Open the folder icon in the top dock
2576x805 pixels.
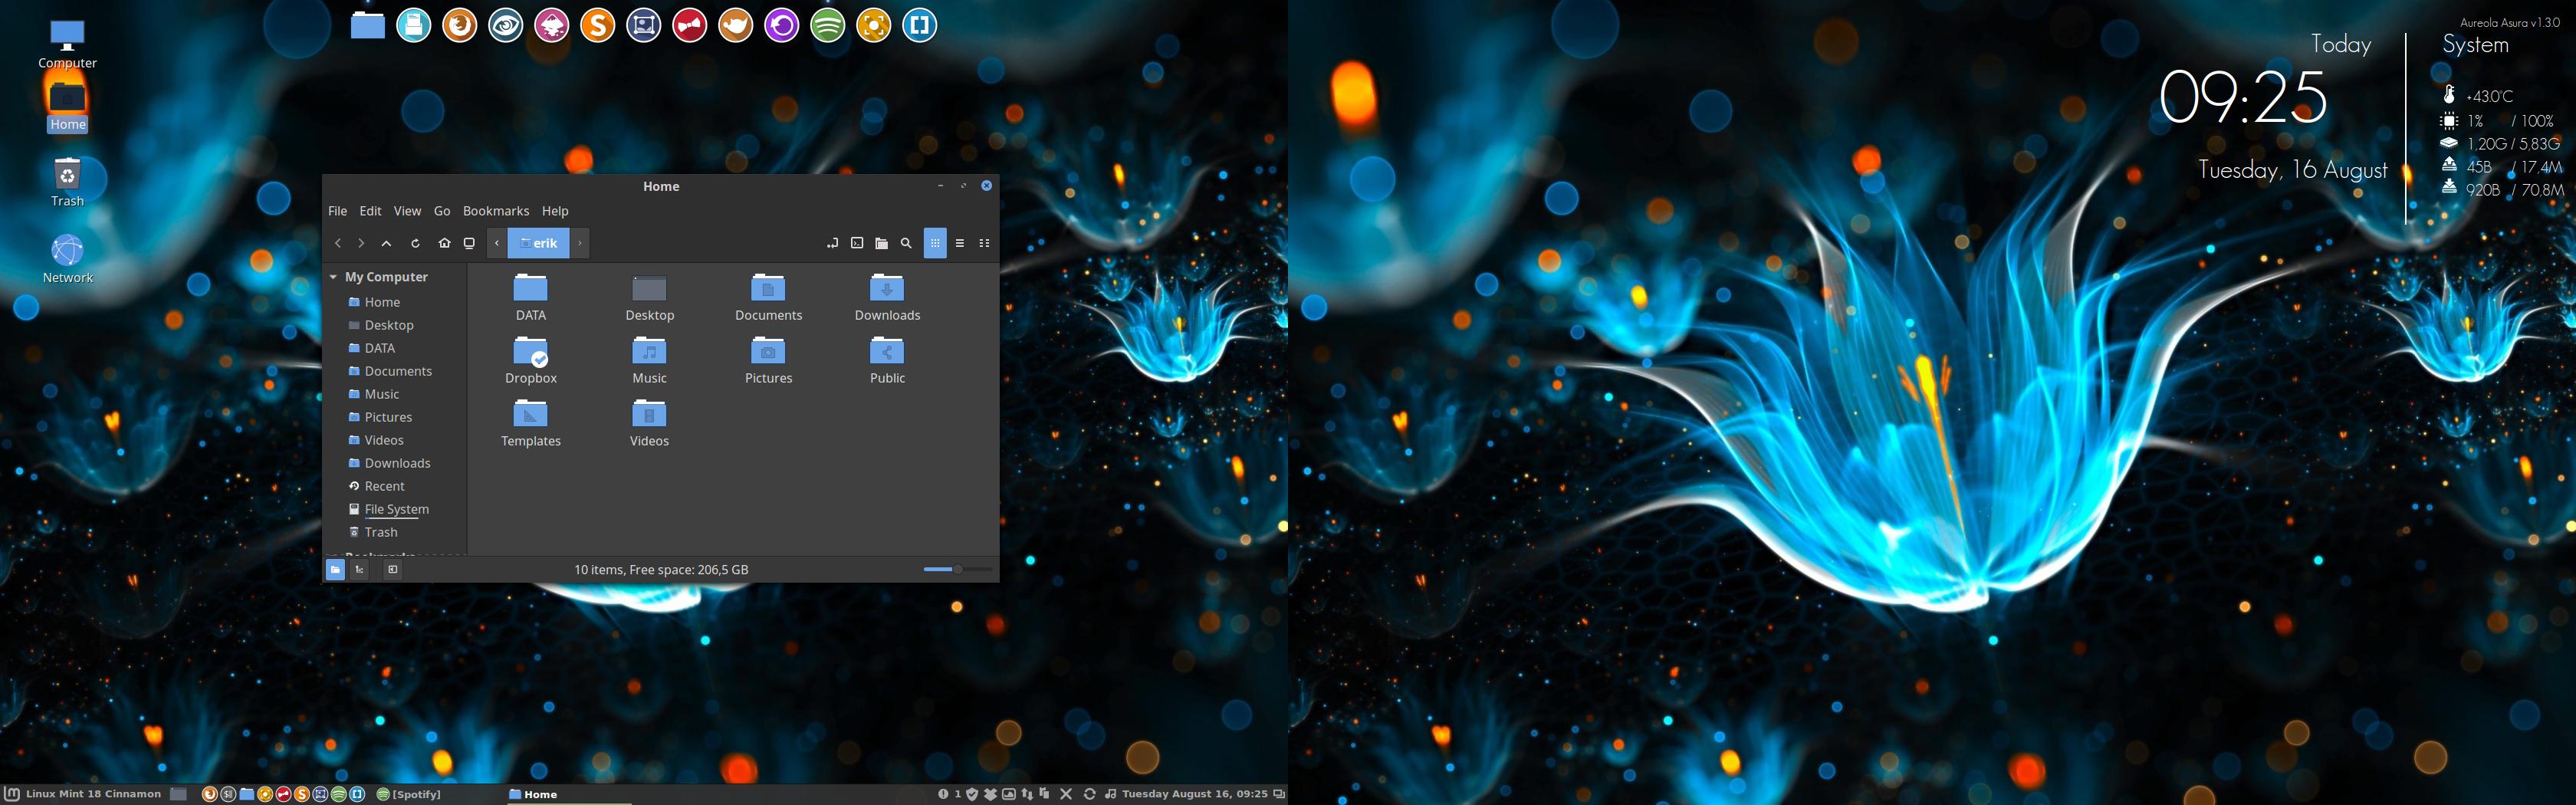coord(368,25)
